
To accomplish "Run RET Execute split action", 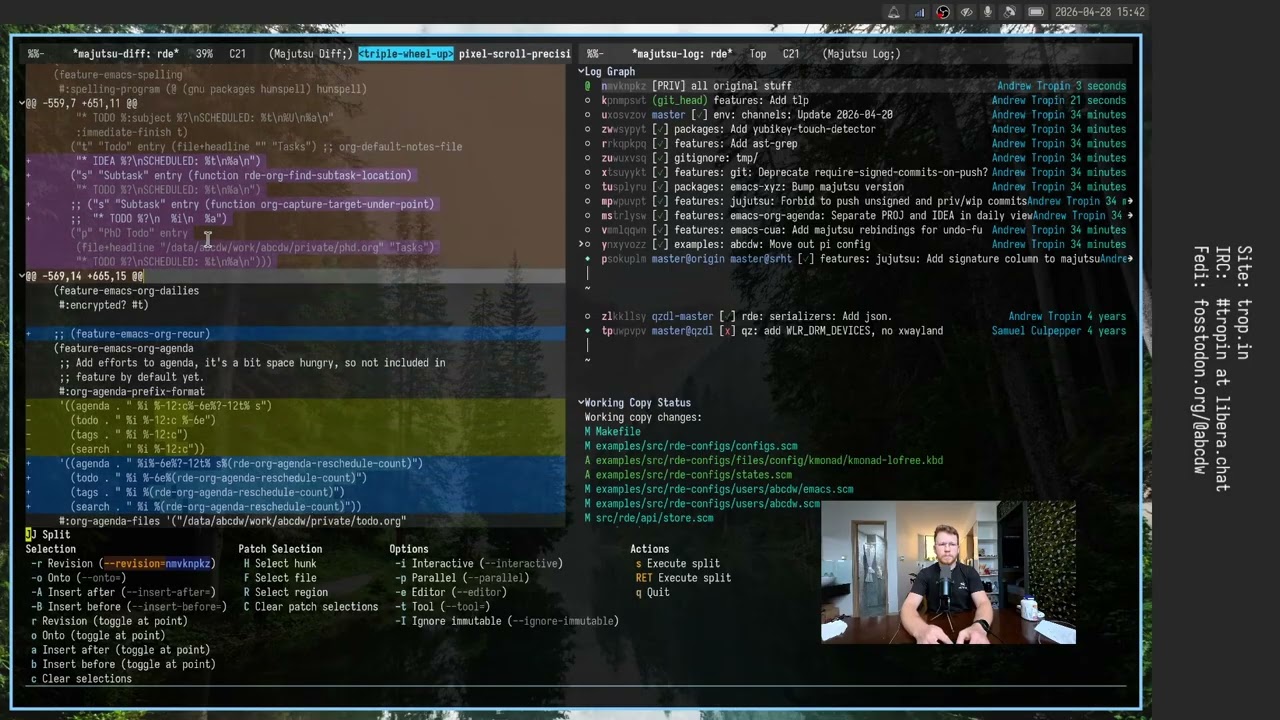I will pos(683,578).
